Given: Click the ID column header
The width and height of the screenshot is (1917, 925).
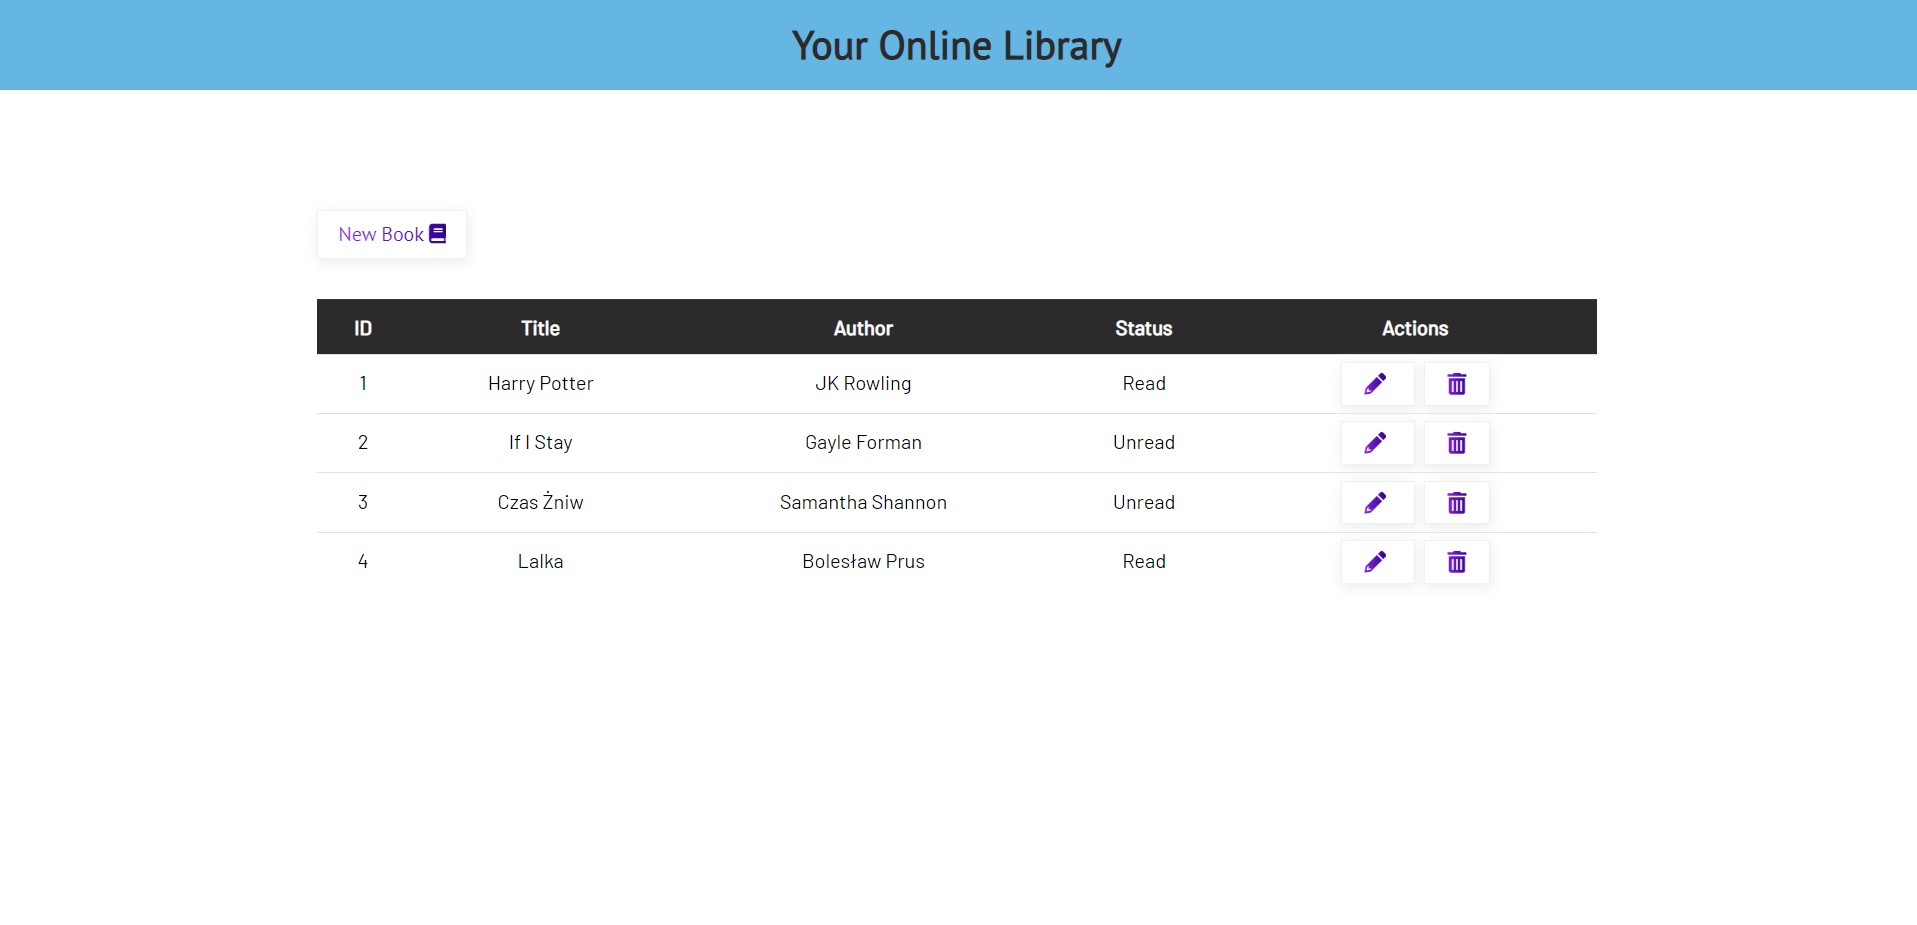Looking at the screenshot, I should [363, 327].
